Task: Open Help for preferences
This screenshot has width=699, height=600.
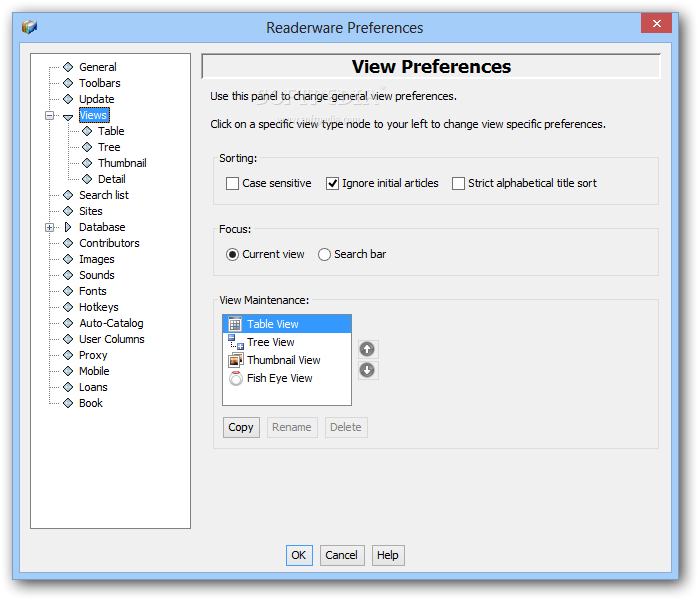Action: 388,555
